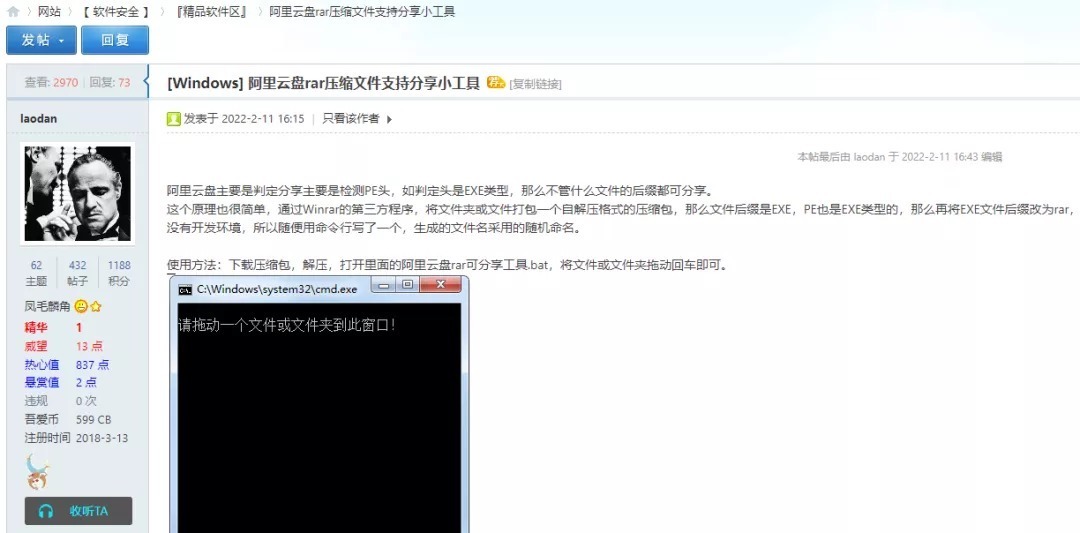Image resolution: width=1080 pixels, height=533 pixels.
Task: Click the thread title in breadcrumb
Action: click(x=362, y=12)
